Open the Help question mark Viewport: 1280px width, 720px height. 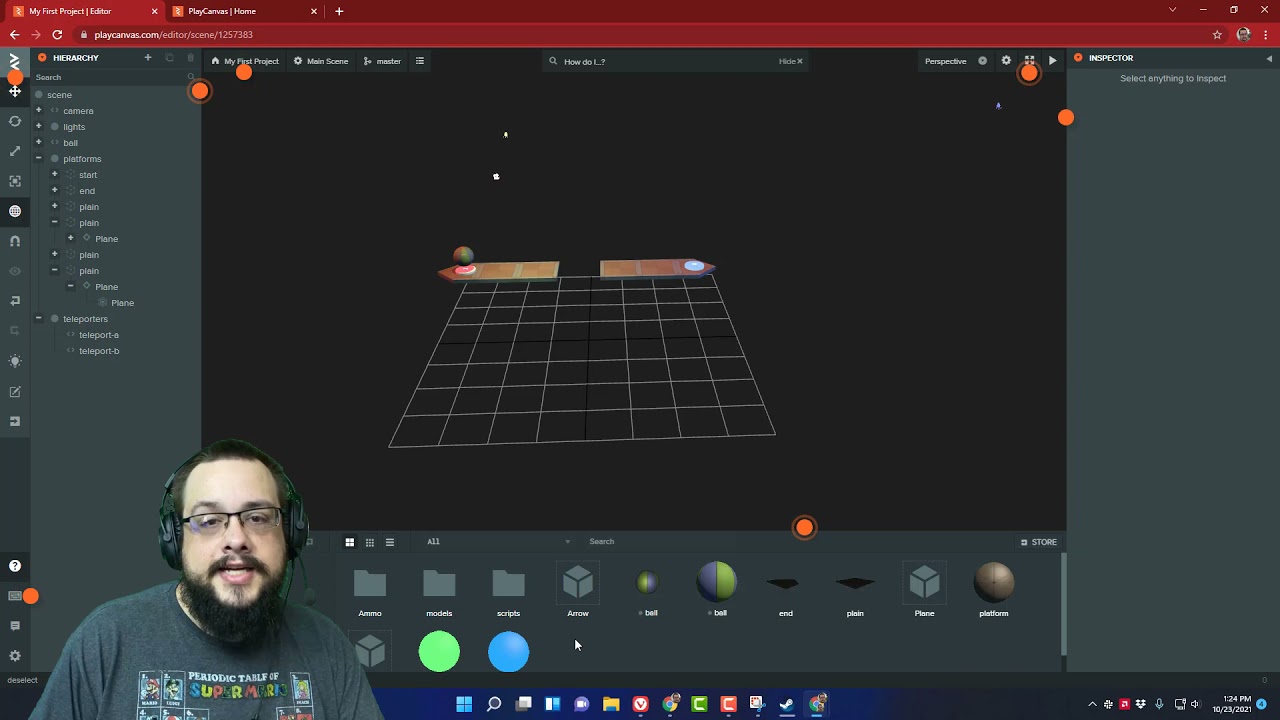tap(15, 566)
